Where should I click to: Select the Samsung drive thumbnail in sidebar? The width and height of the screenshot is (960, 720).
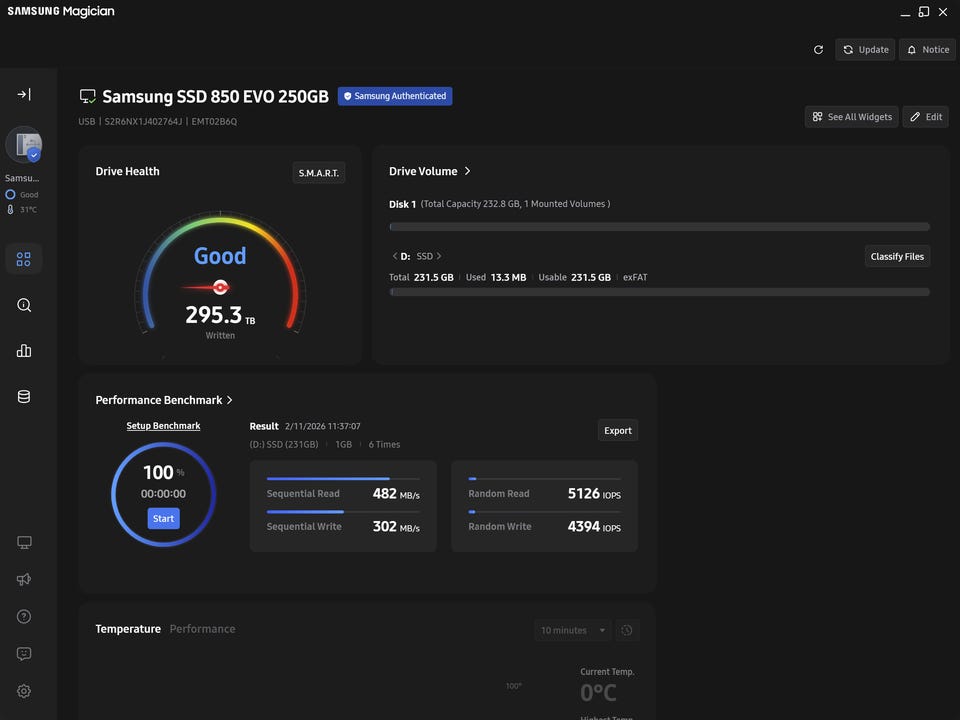[x=24, y=145]
